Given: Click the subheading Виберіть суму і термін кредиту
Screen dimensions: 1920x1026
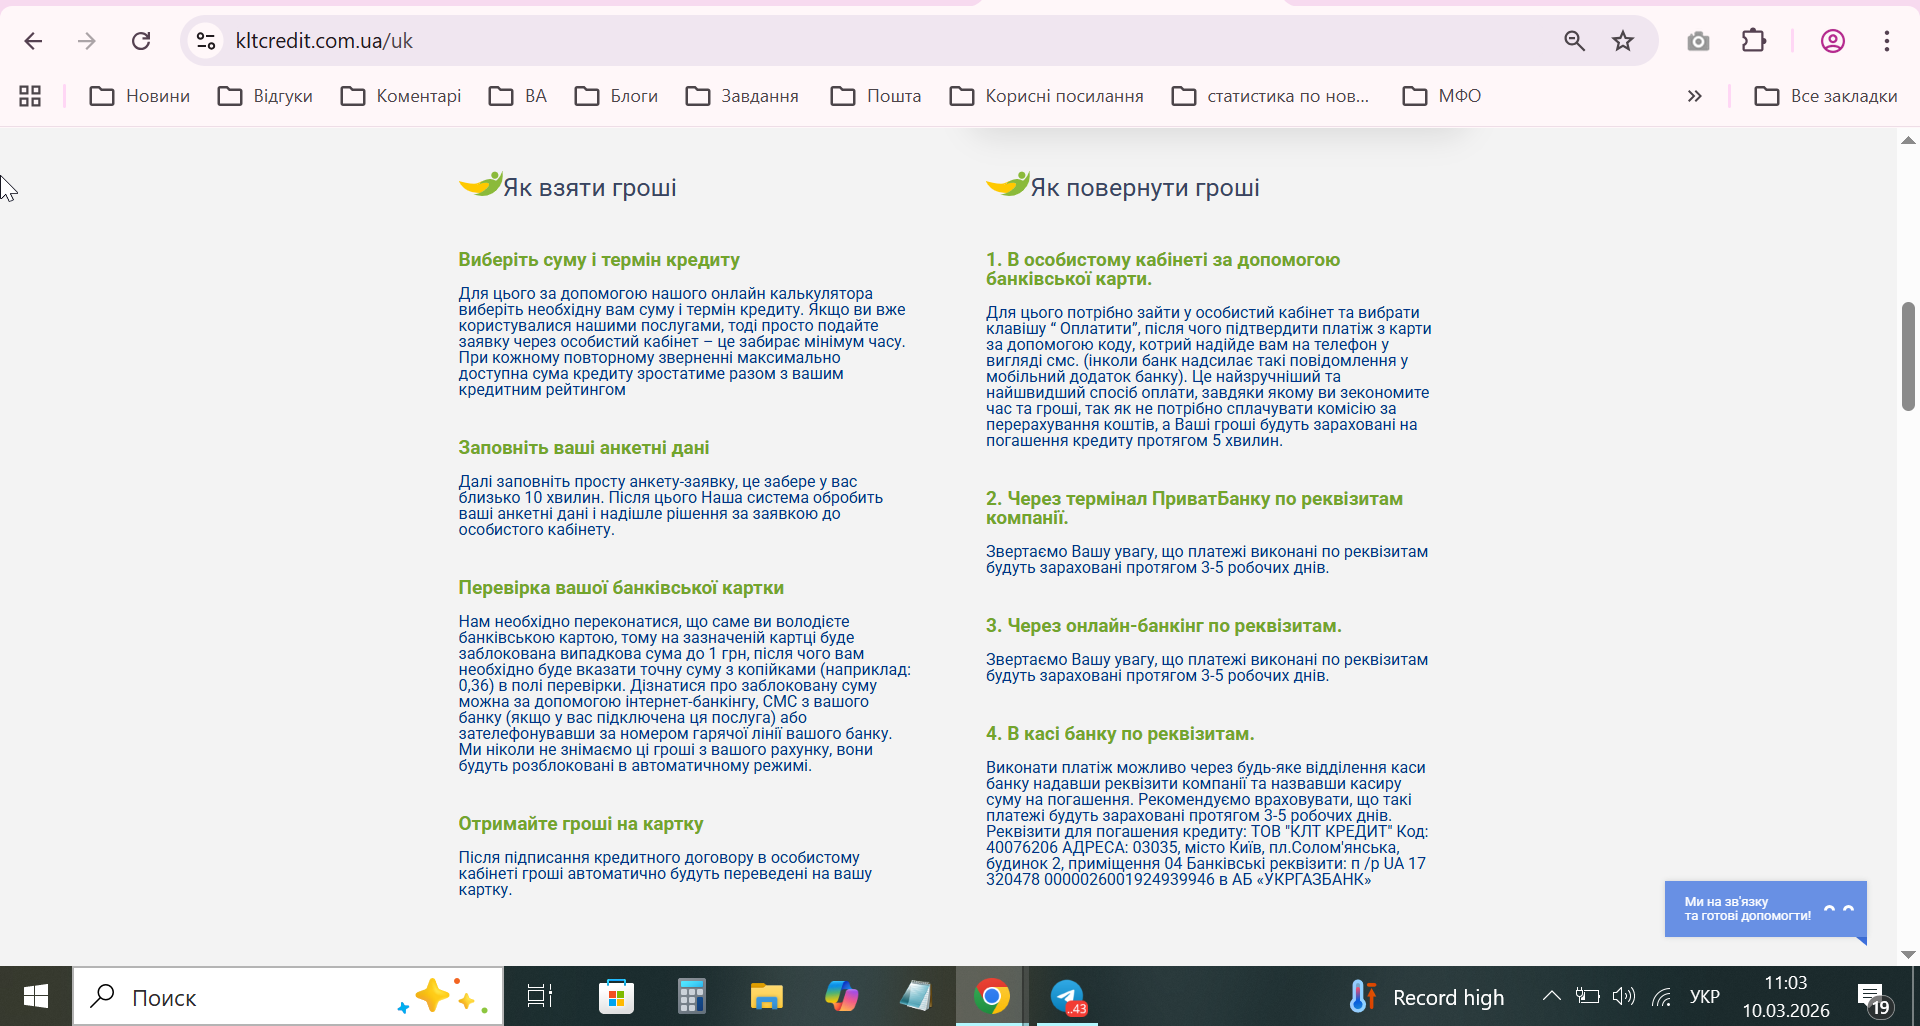Looking at the screenshot, I should (x=599, y=260).
